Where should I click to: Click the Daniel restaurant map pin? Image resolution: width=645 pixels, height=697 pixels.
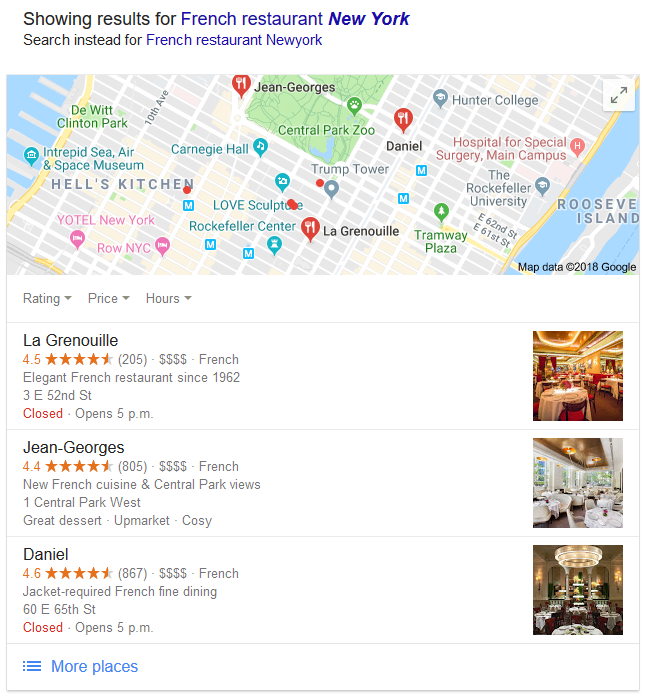403,120
